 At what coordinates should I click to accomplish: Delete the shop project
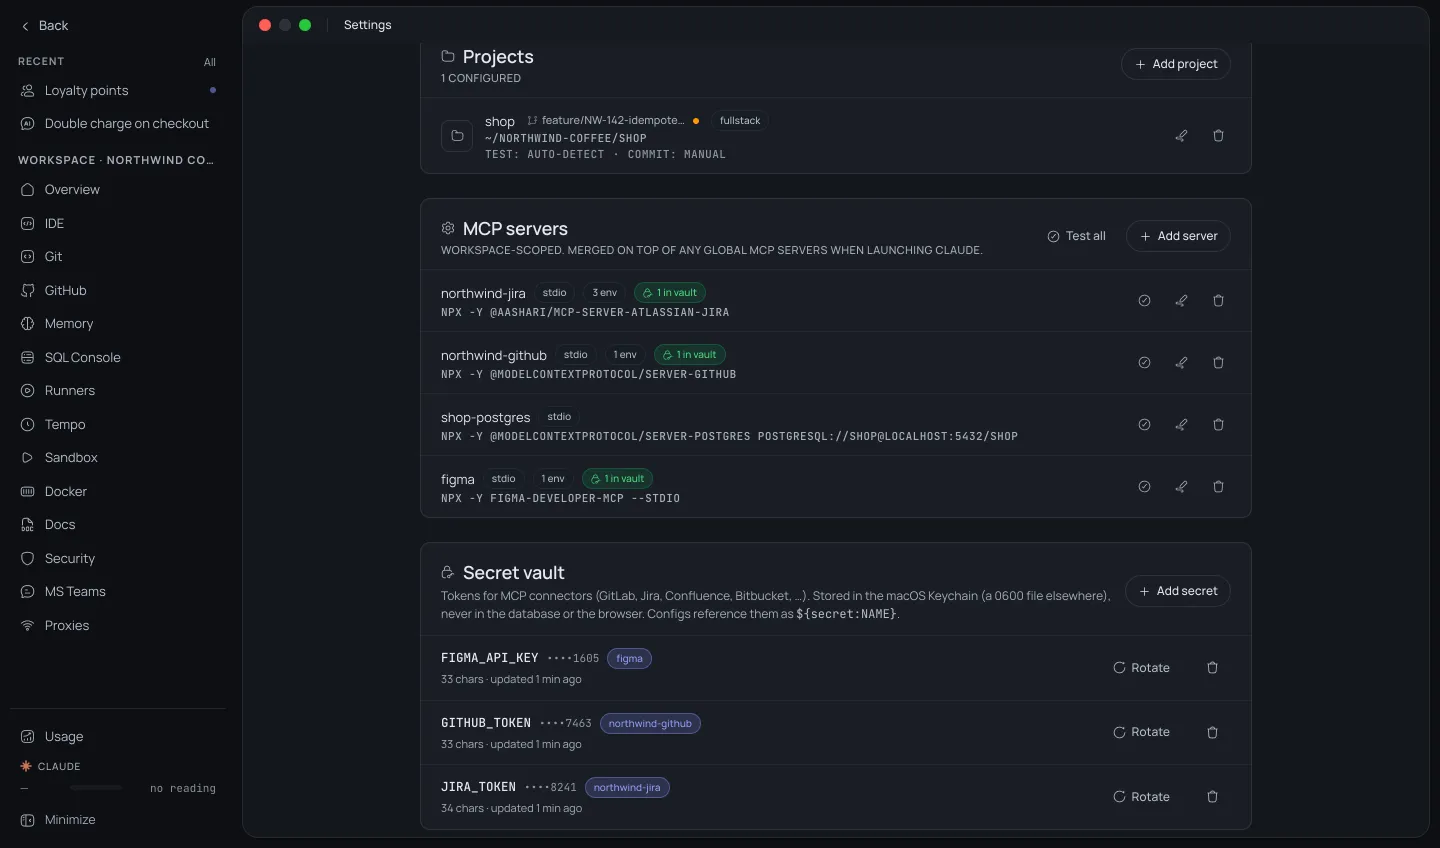[x=1218, y=136]
